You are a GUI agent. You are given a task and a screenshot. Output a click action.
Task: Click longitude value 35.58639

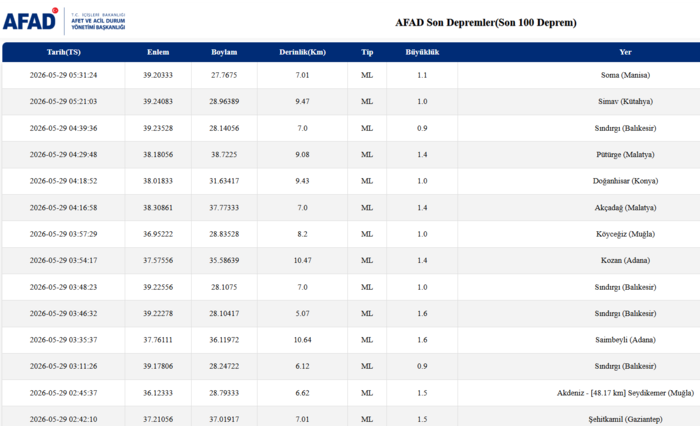click(x=224, y=260)
